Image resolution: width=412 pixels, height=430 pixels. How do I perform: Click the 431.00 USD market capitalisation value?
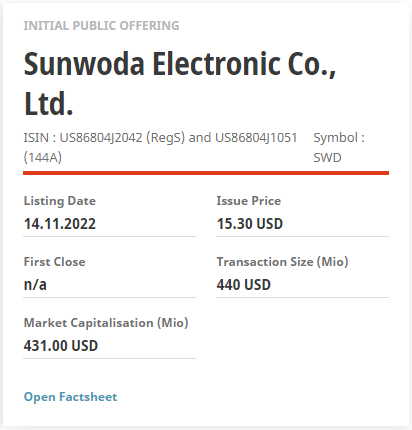point(61,346)
